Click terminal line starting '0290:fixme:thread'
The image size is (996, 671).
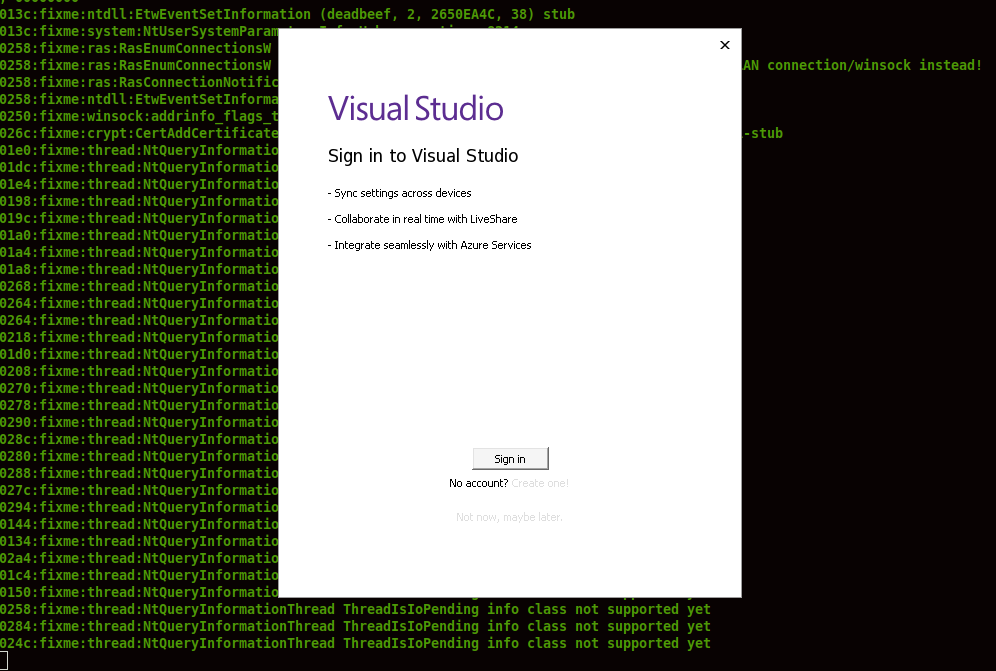[x=139, y=423]
